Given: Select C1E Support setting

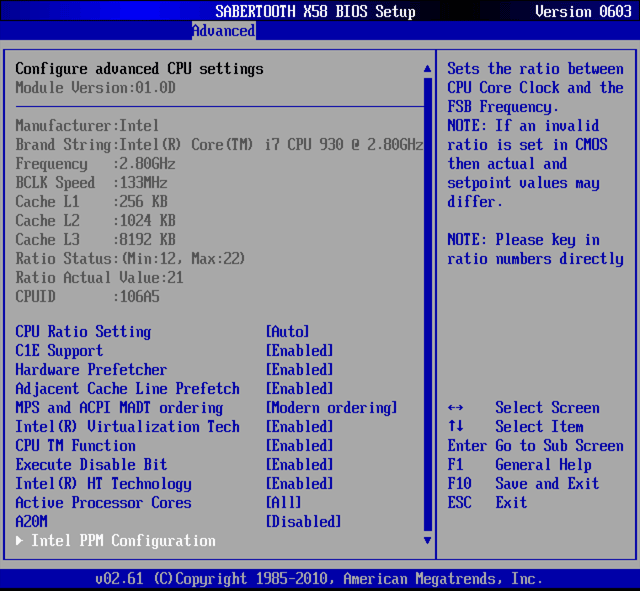Looking at the screenshot, I should coord(59,351).
